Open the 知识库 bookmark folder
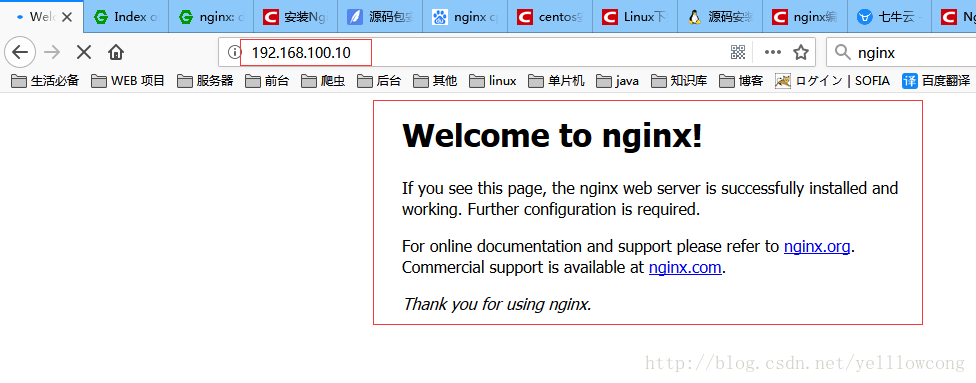The height and width of the screenshot is (383, 976). pos(679,80)
